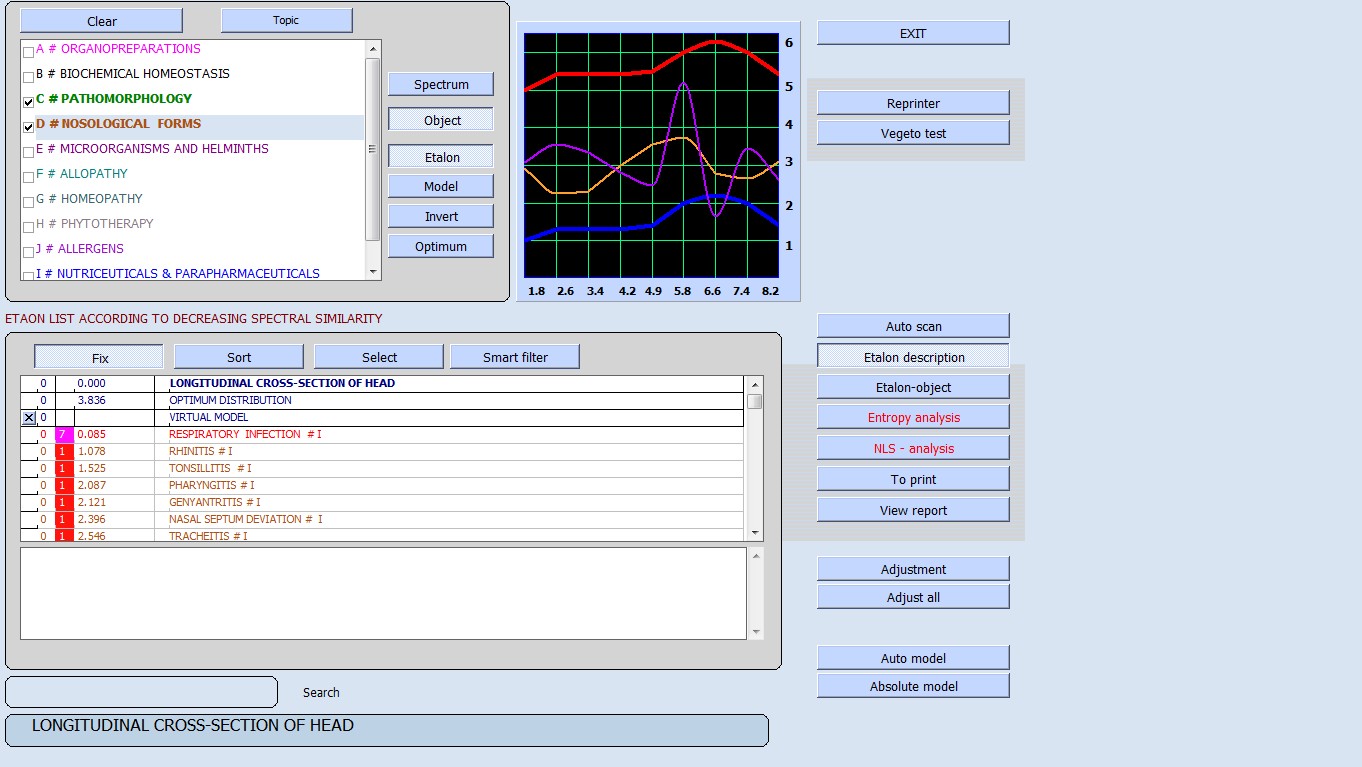1362x767 pixels.
Task: Click View report button
Action: (913, 510)
